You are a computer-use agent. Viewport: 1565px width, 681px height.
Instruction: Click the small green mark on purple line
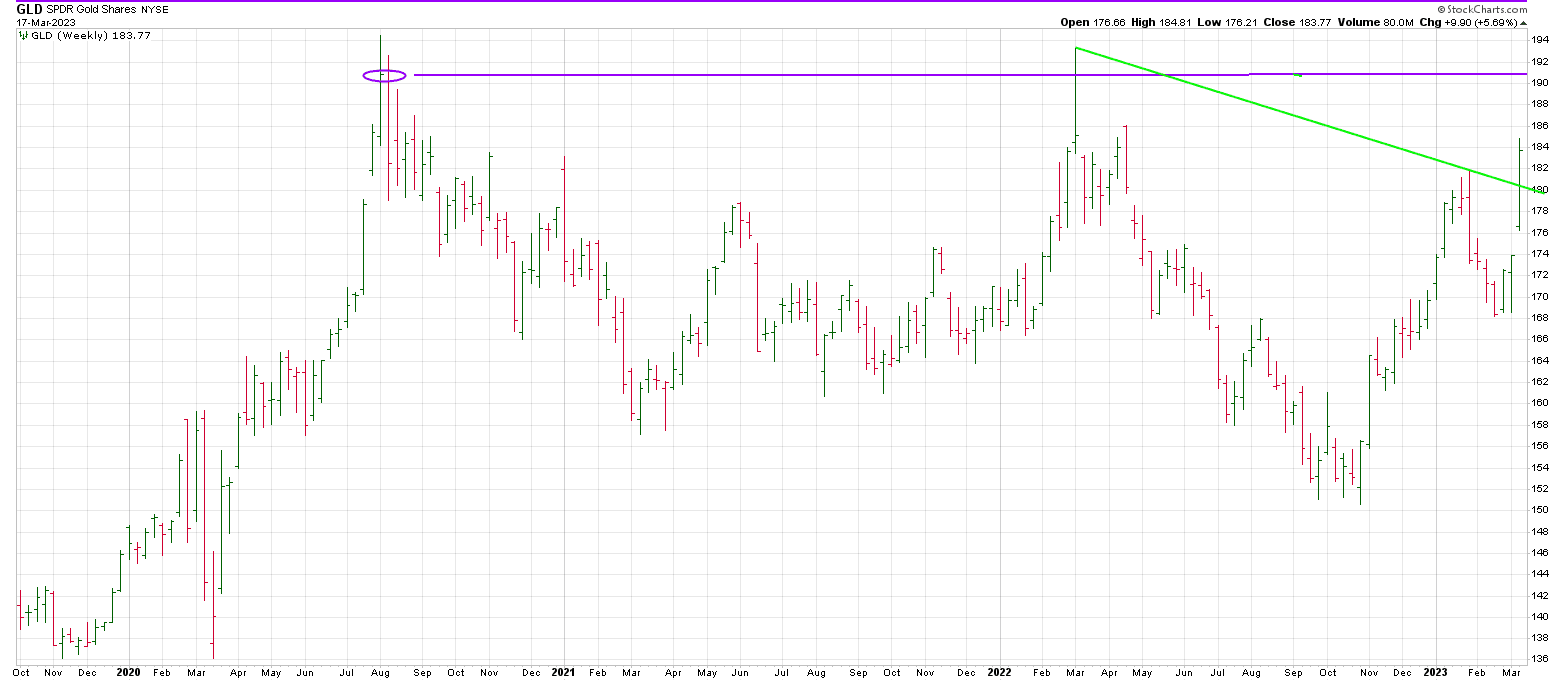point(1297,75)
